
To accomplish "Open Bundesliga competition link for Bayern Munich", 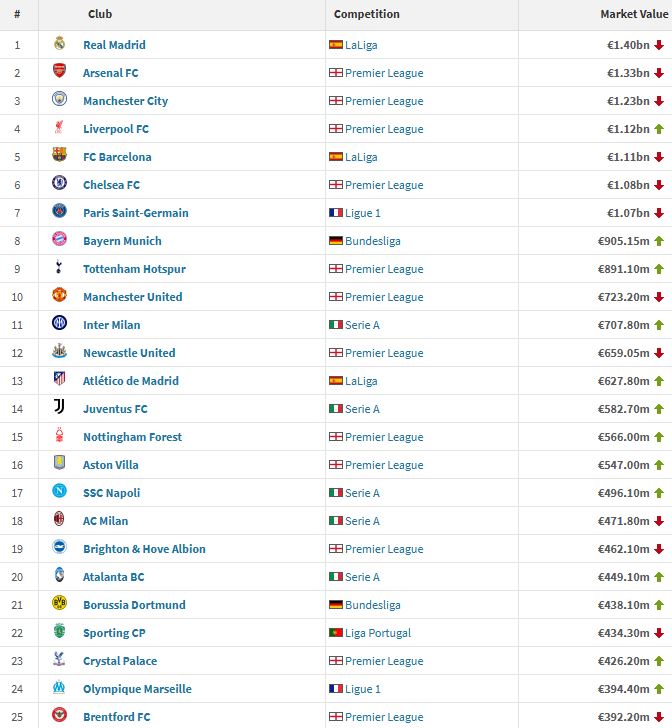I will point(372,241).
